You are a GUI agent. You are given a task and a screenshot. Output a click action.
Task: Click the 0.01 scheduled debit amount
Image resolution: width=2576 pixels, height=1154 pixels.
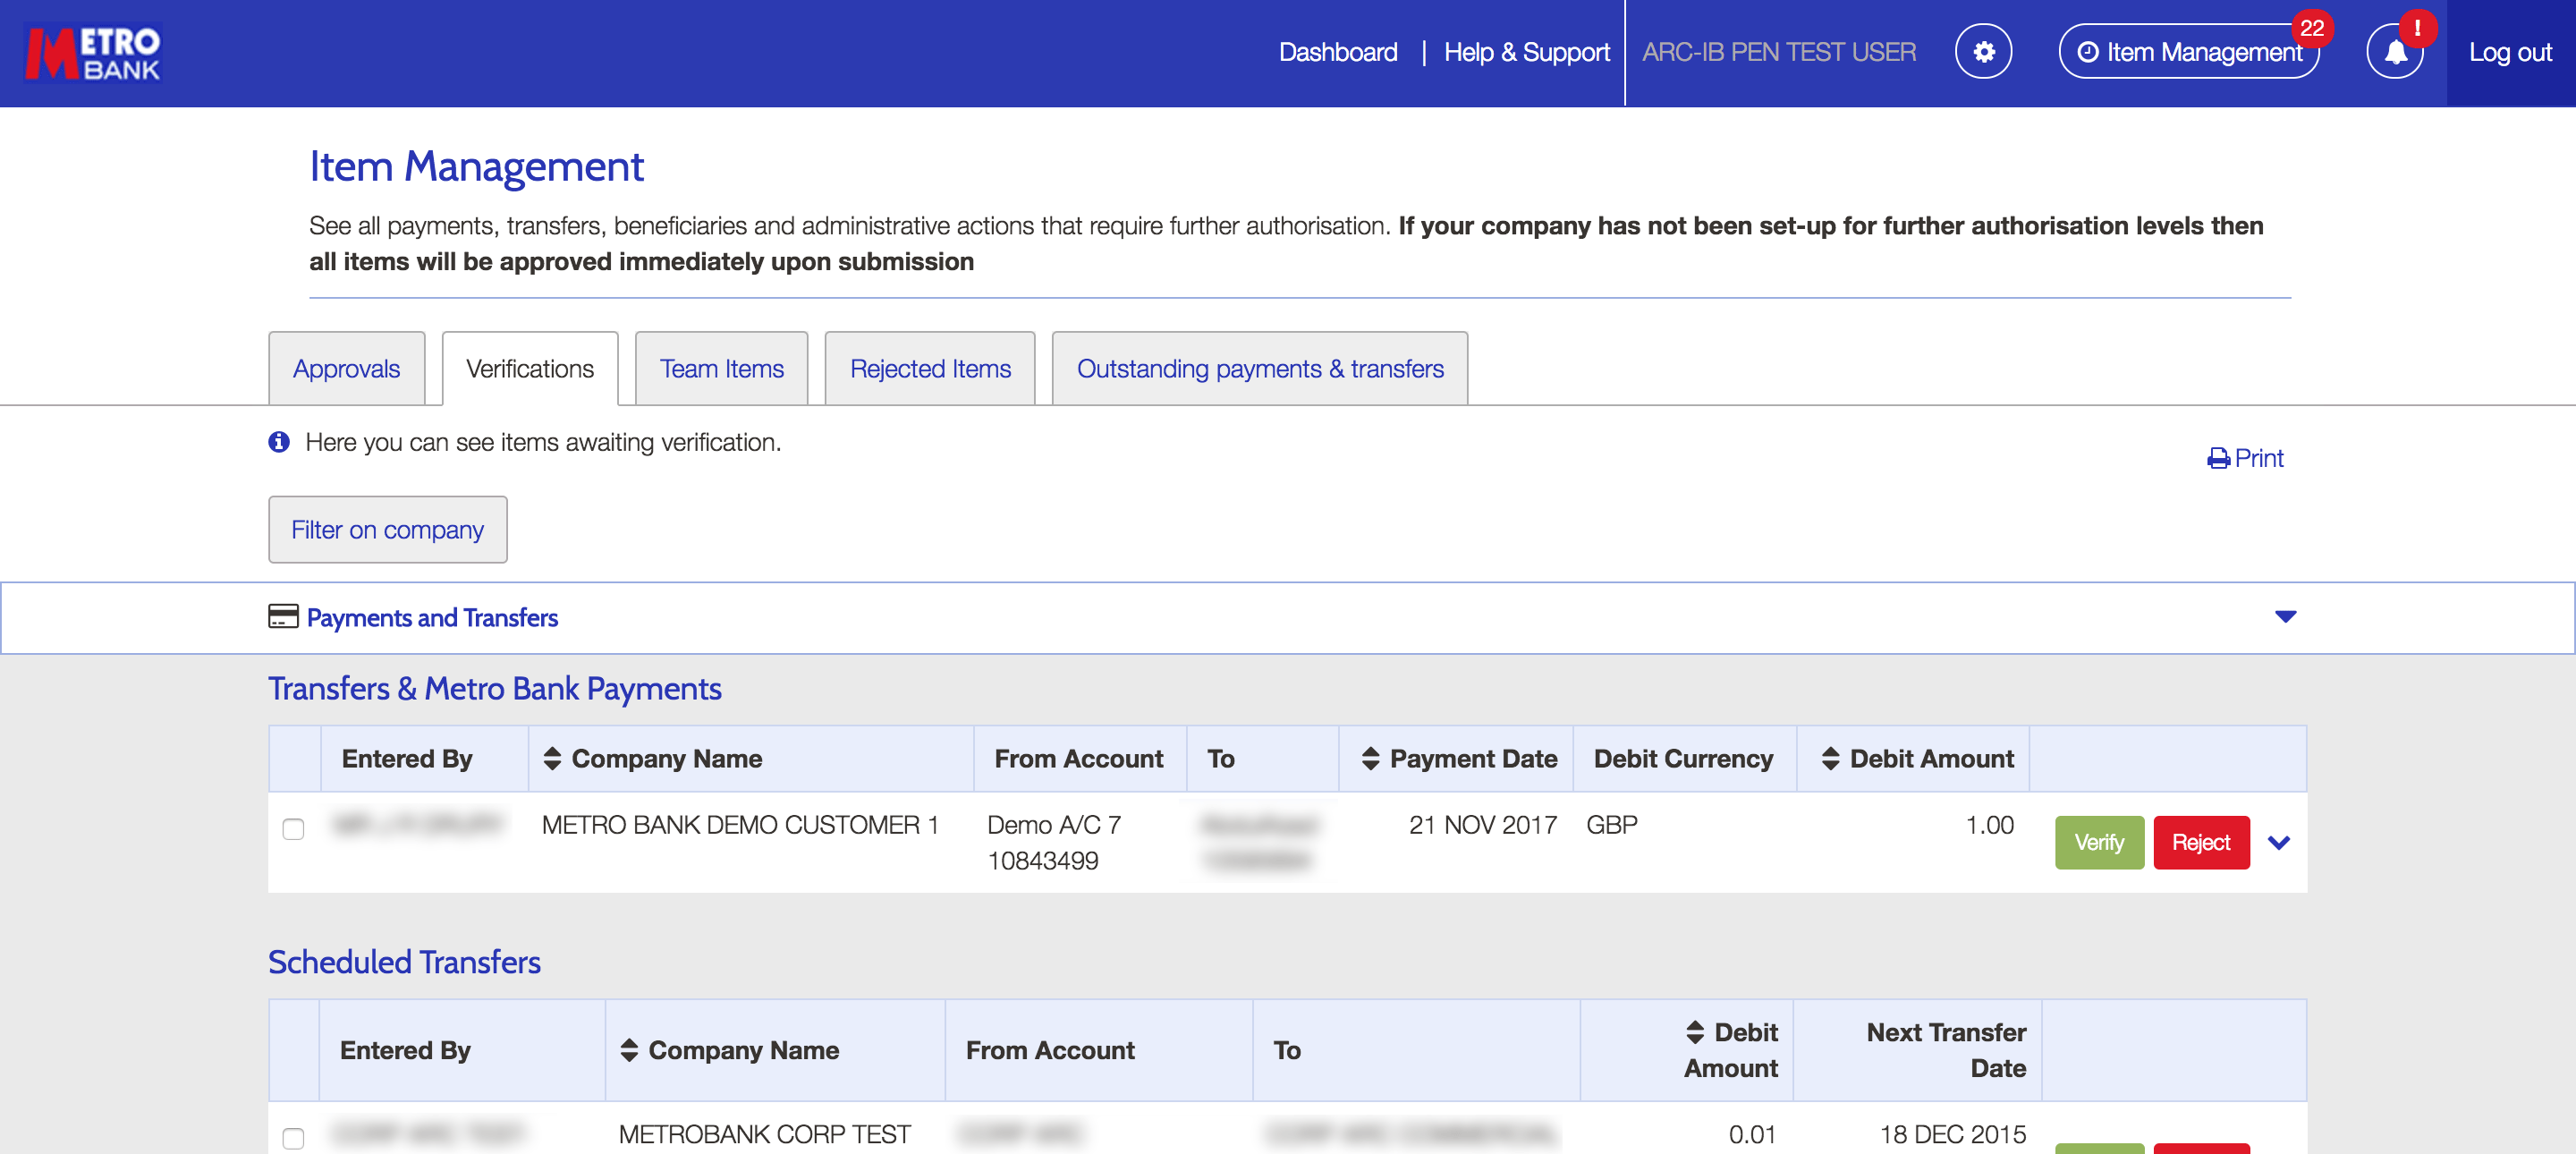tap(1752, 1134)
